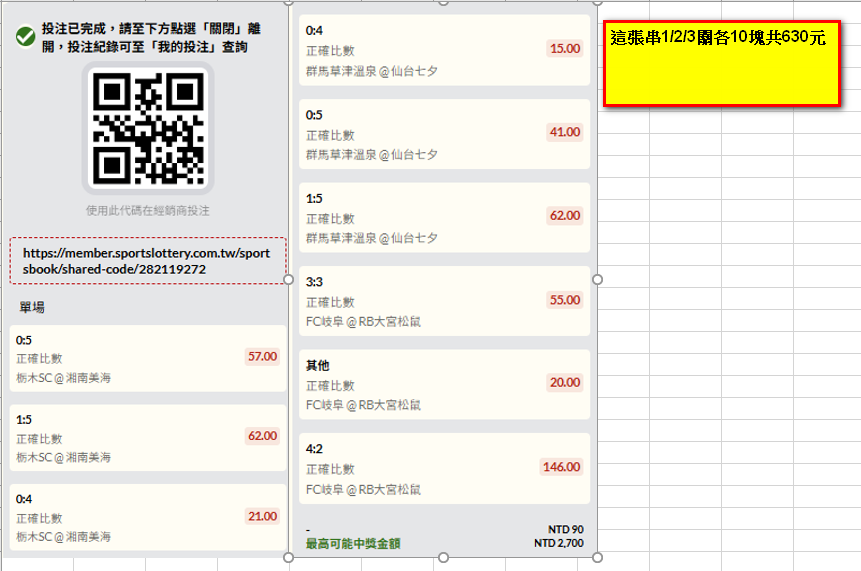
Task: Open the sportslottery shared-code link
Action: [x=148, y=261]
